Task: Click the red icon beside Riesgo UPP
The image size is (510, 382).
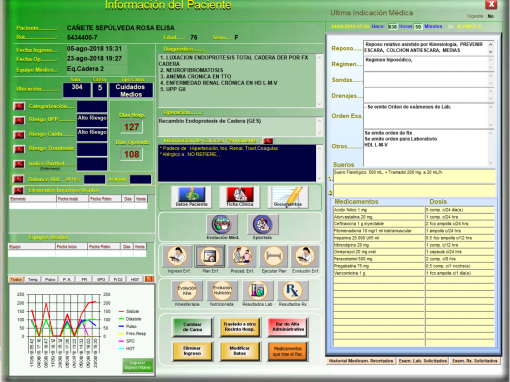Action: pos(19,120)
